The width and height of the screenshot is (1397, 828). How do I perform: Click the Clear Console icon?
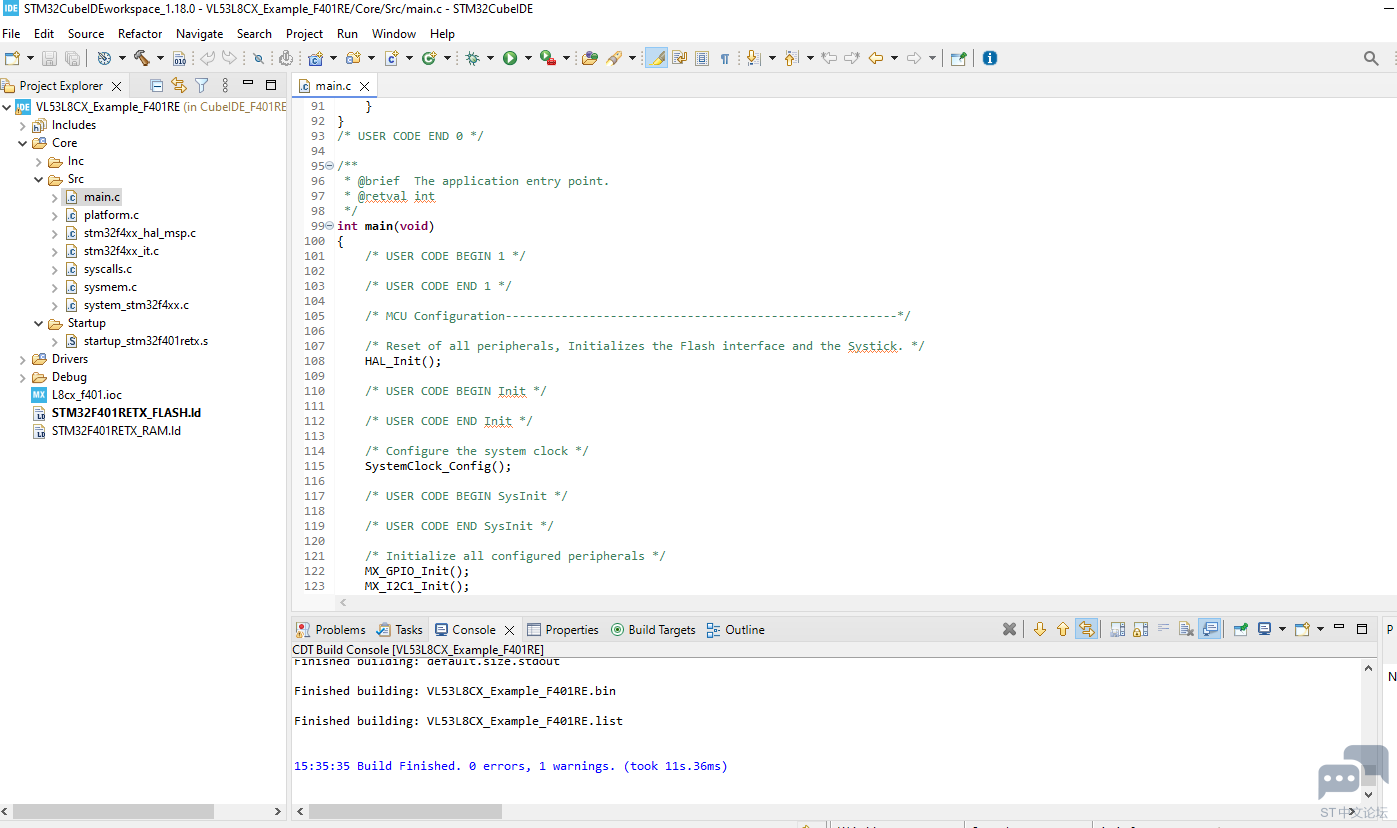coord(1186,629)
